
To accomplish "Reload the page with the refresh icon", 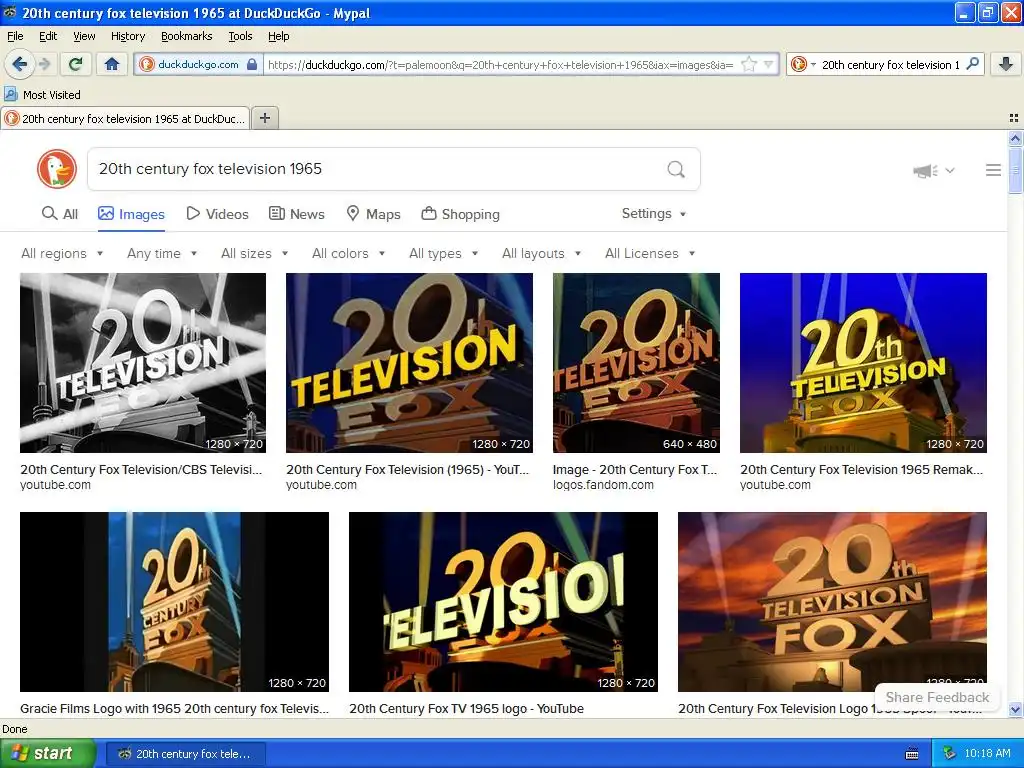I will click(x=76, y=64).
